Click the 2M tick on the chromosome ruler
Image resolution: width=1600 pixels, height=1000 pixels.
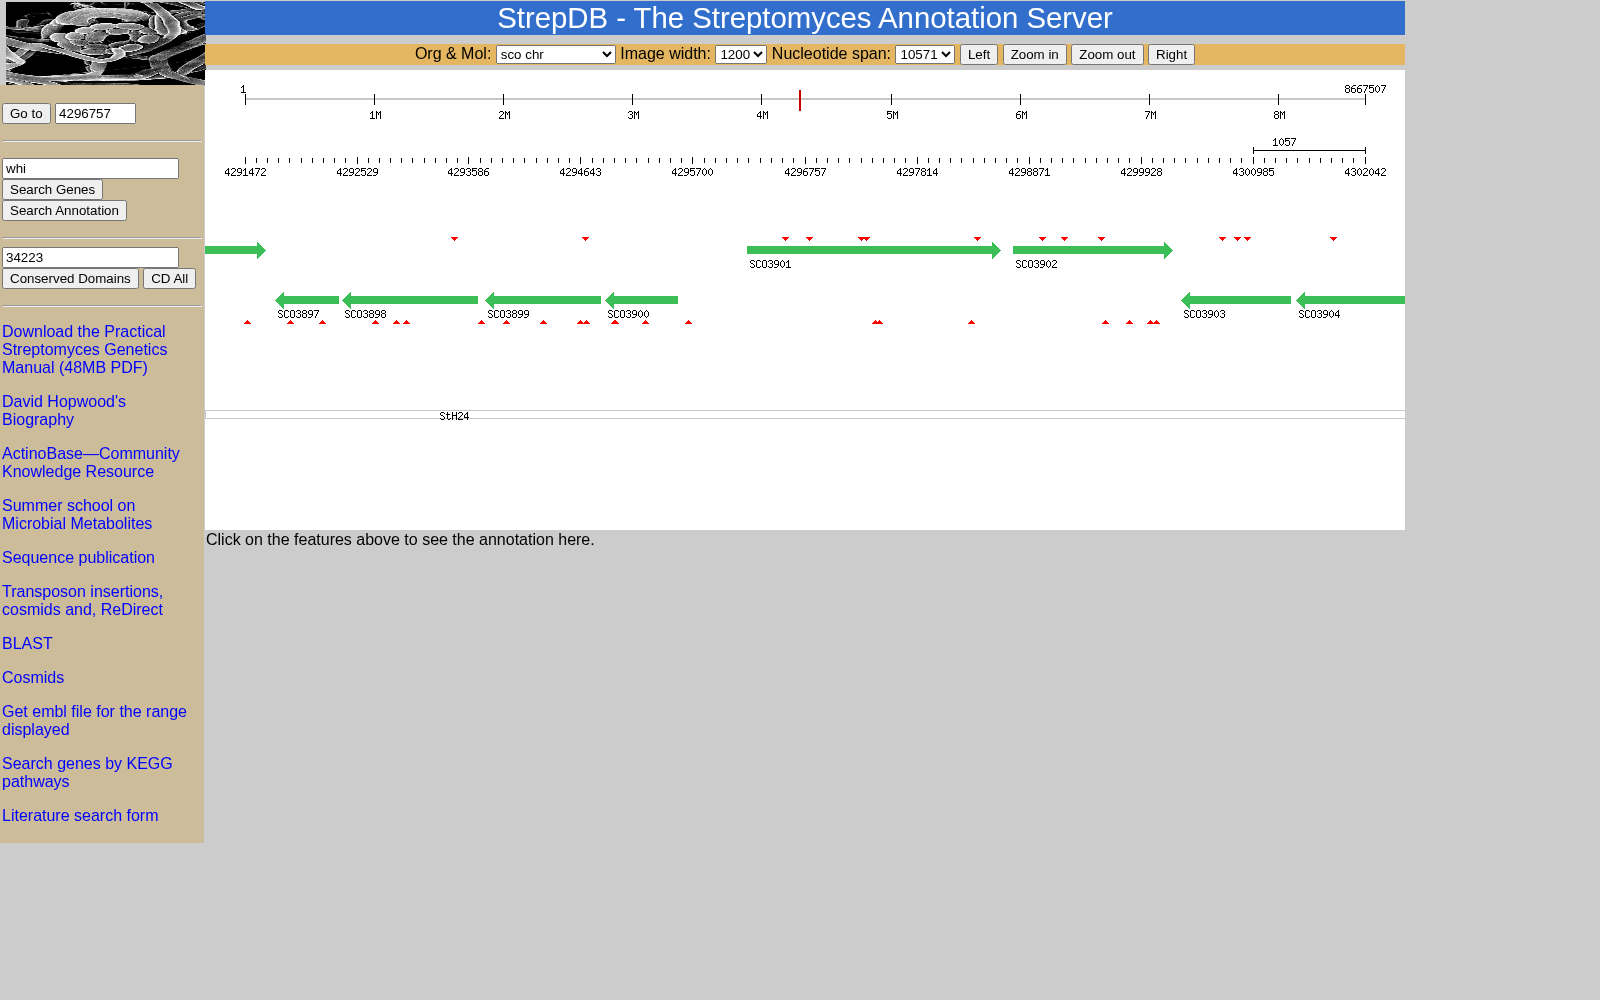[x=503, y=100]
